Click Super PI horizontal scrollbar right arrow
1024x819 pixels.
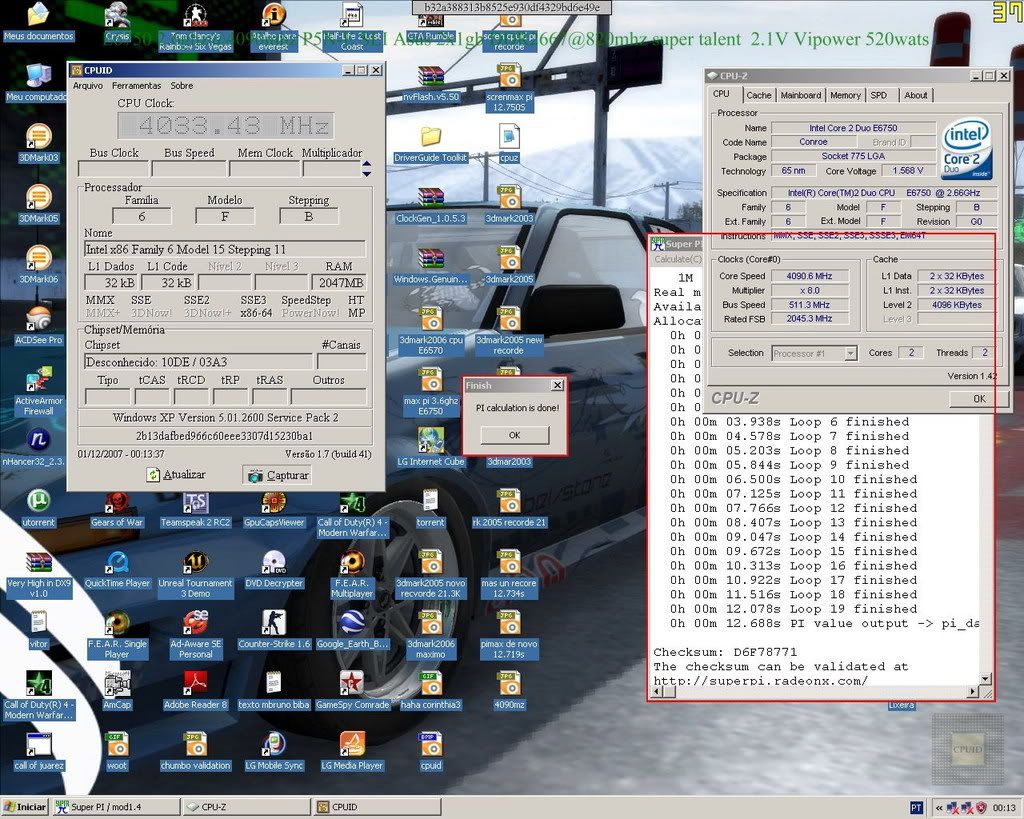(x=974, y=691)
